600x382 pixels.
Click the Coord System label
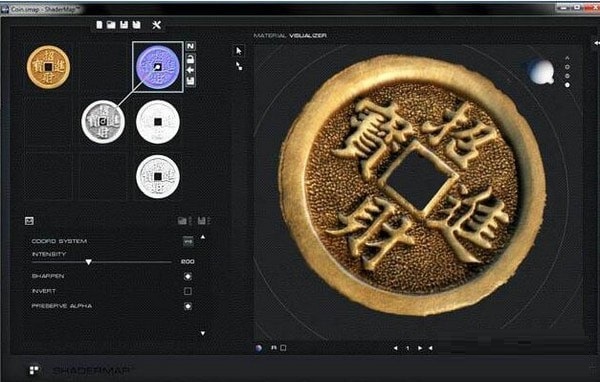59,241
